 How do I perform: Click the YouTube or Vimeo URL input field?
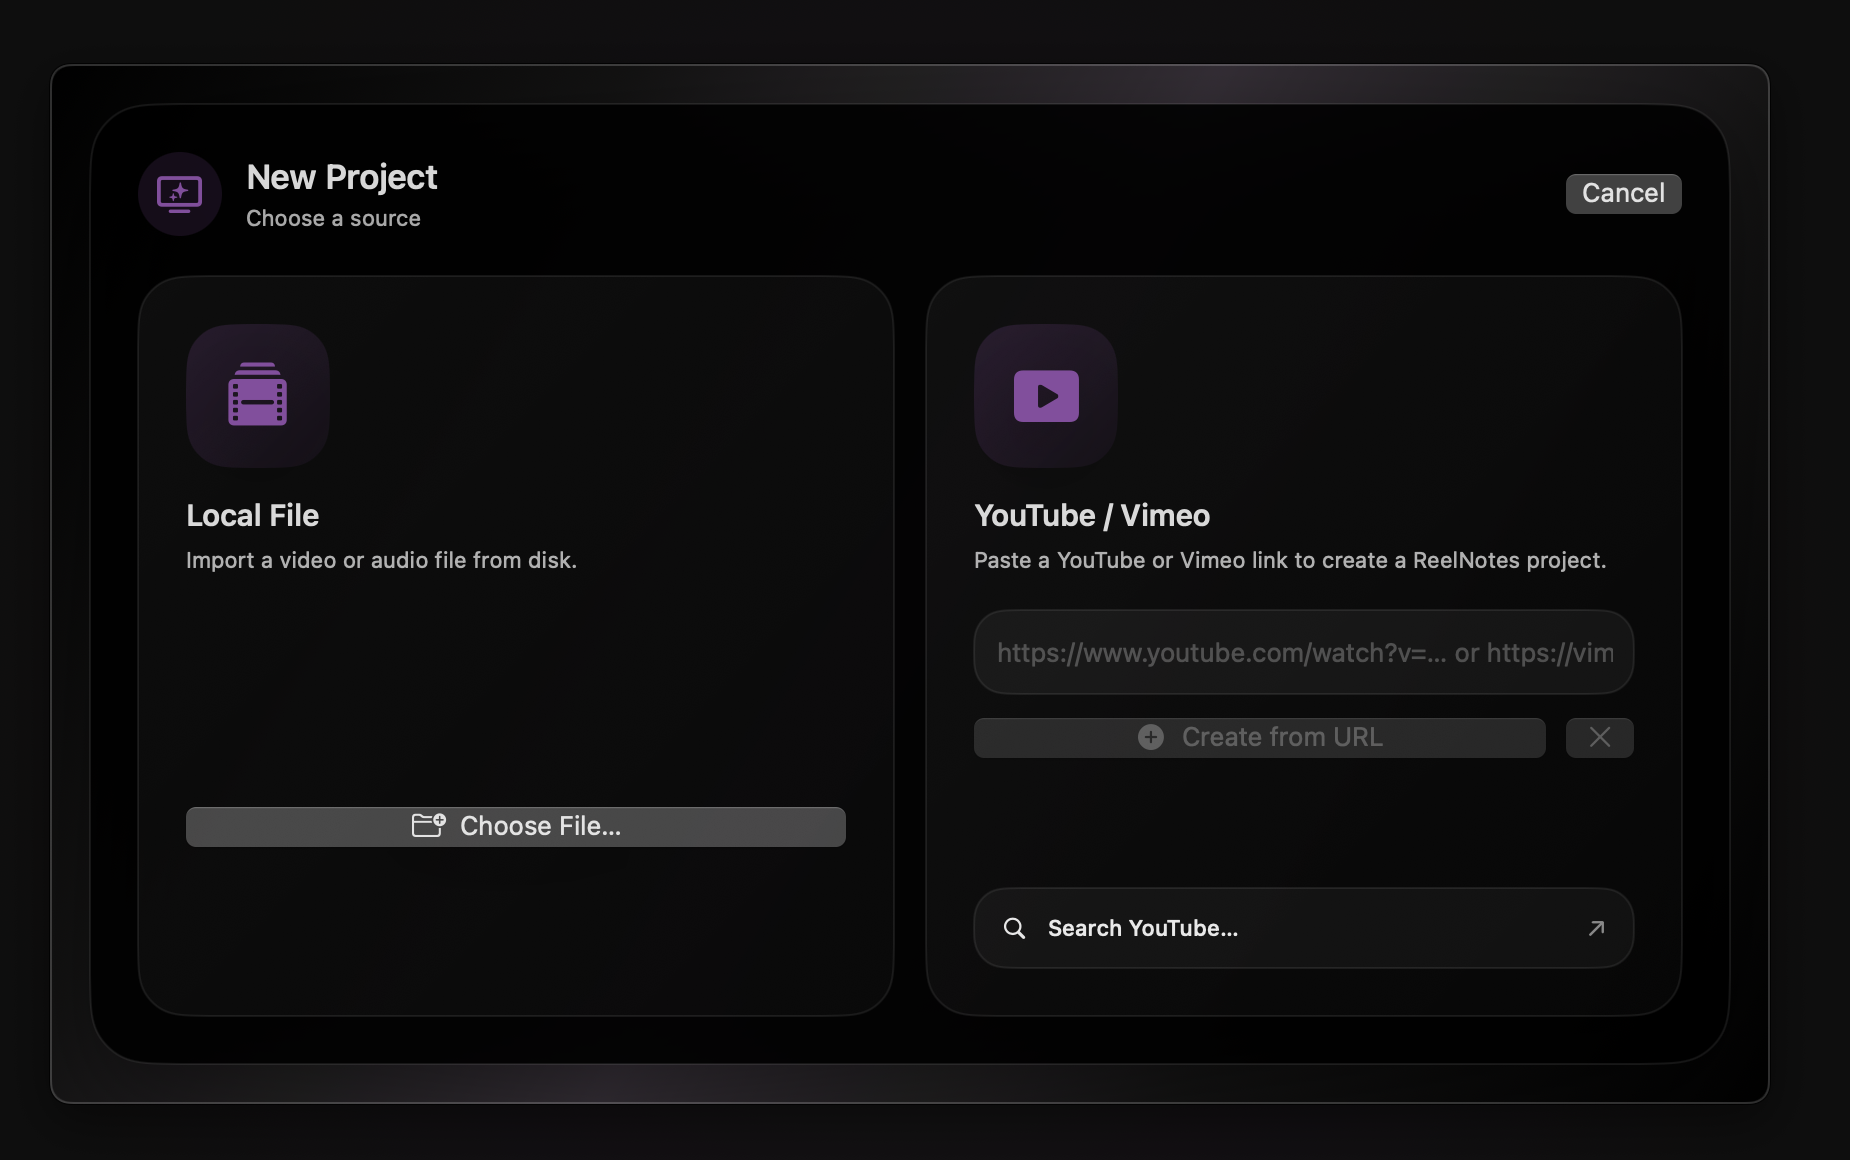1302,652
